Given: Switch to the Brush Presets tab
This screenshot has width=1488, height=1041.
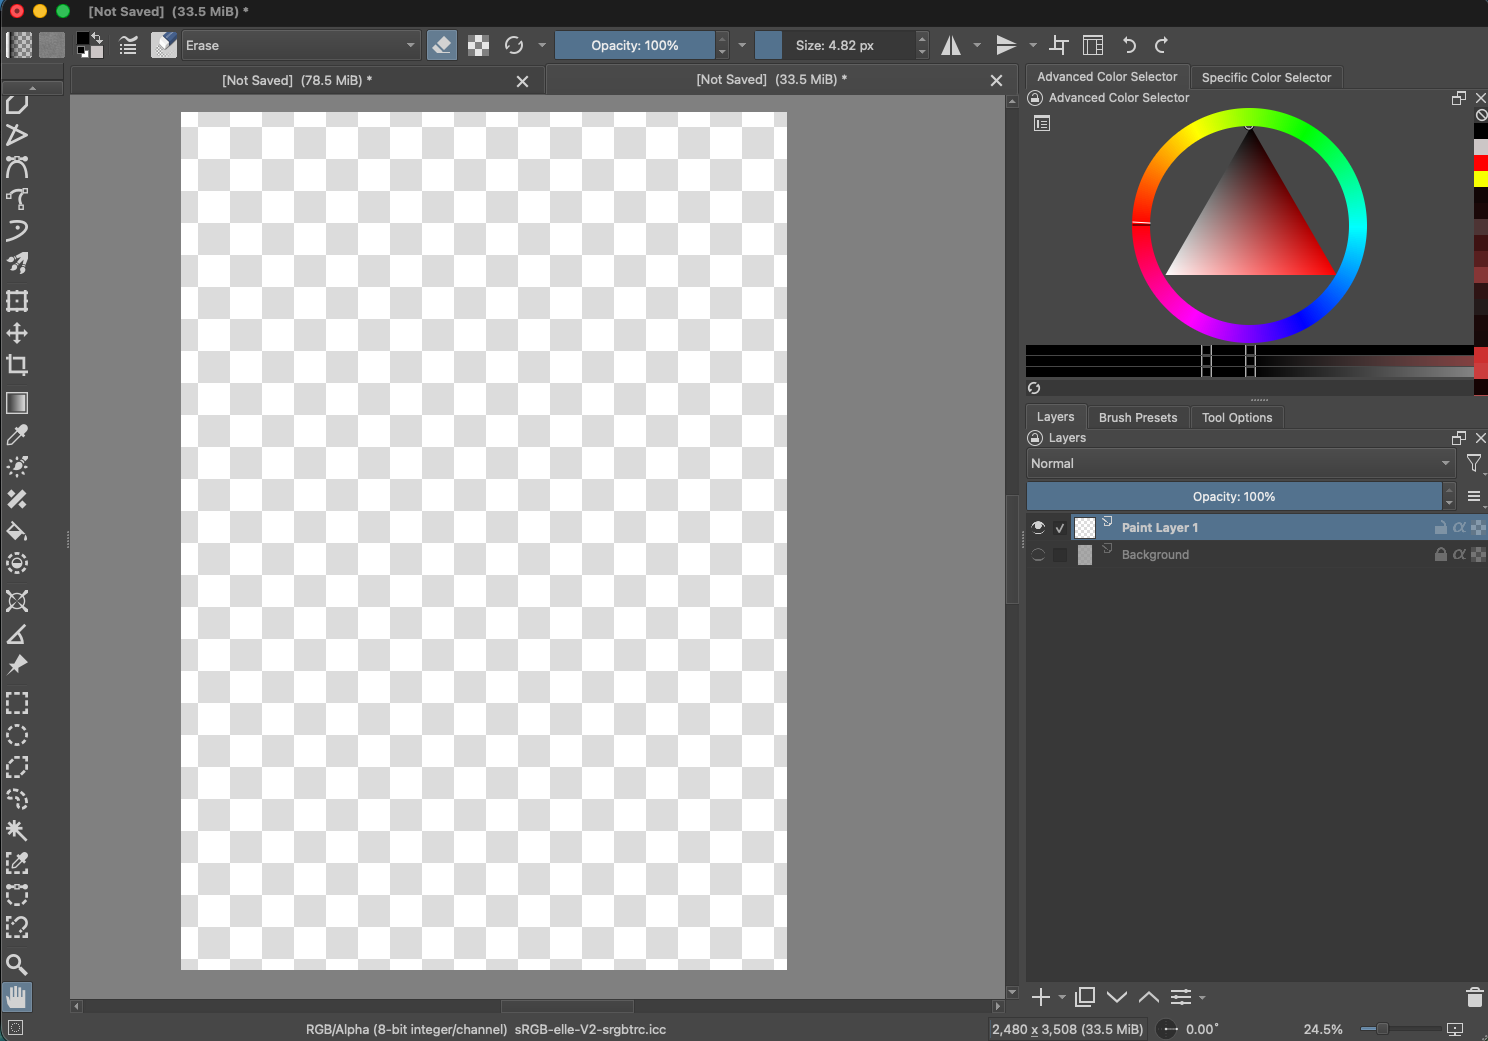Looking at the screenshot, I should pyautogui.click(x=1138, y=417).
